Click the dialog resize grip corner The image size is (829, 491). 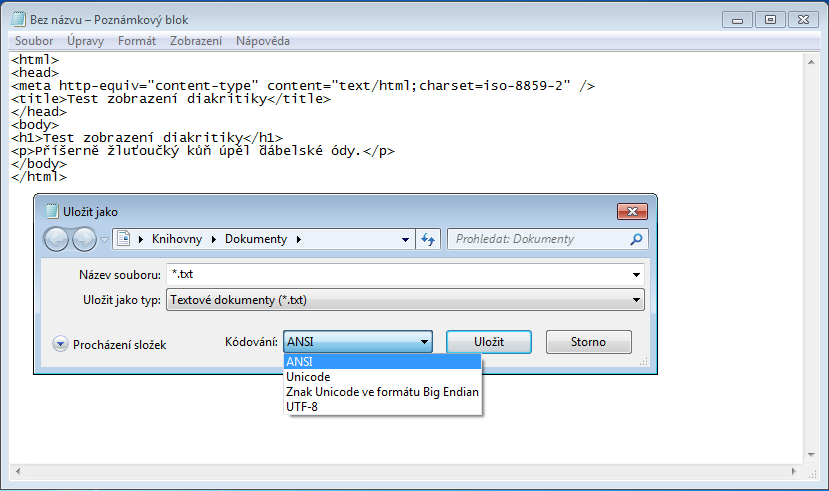[643, 362]
